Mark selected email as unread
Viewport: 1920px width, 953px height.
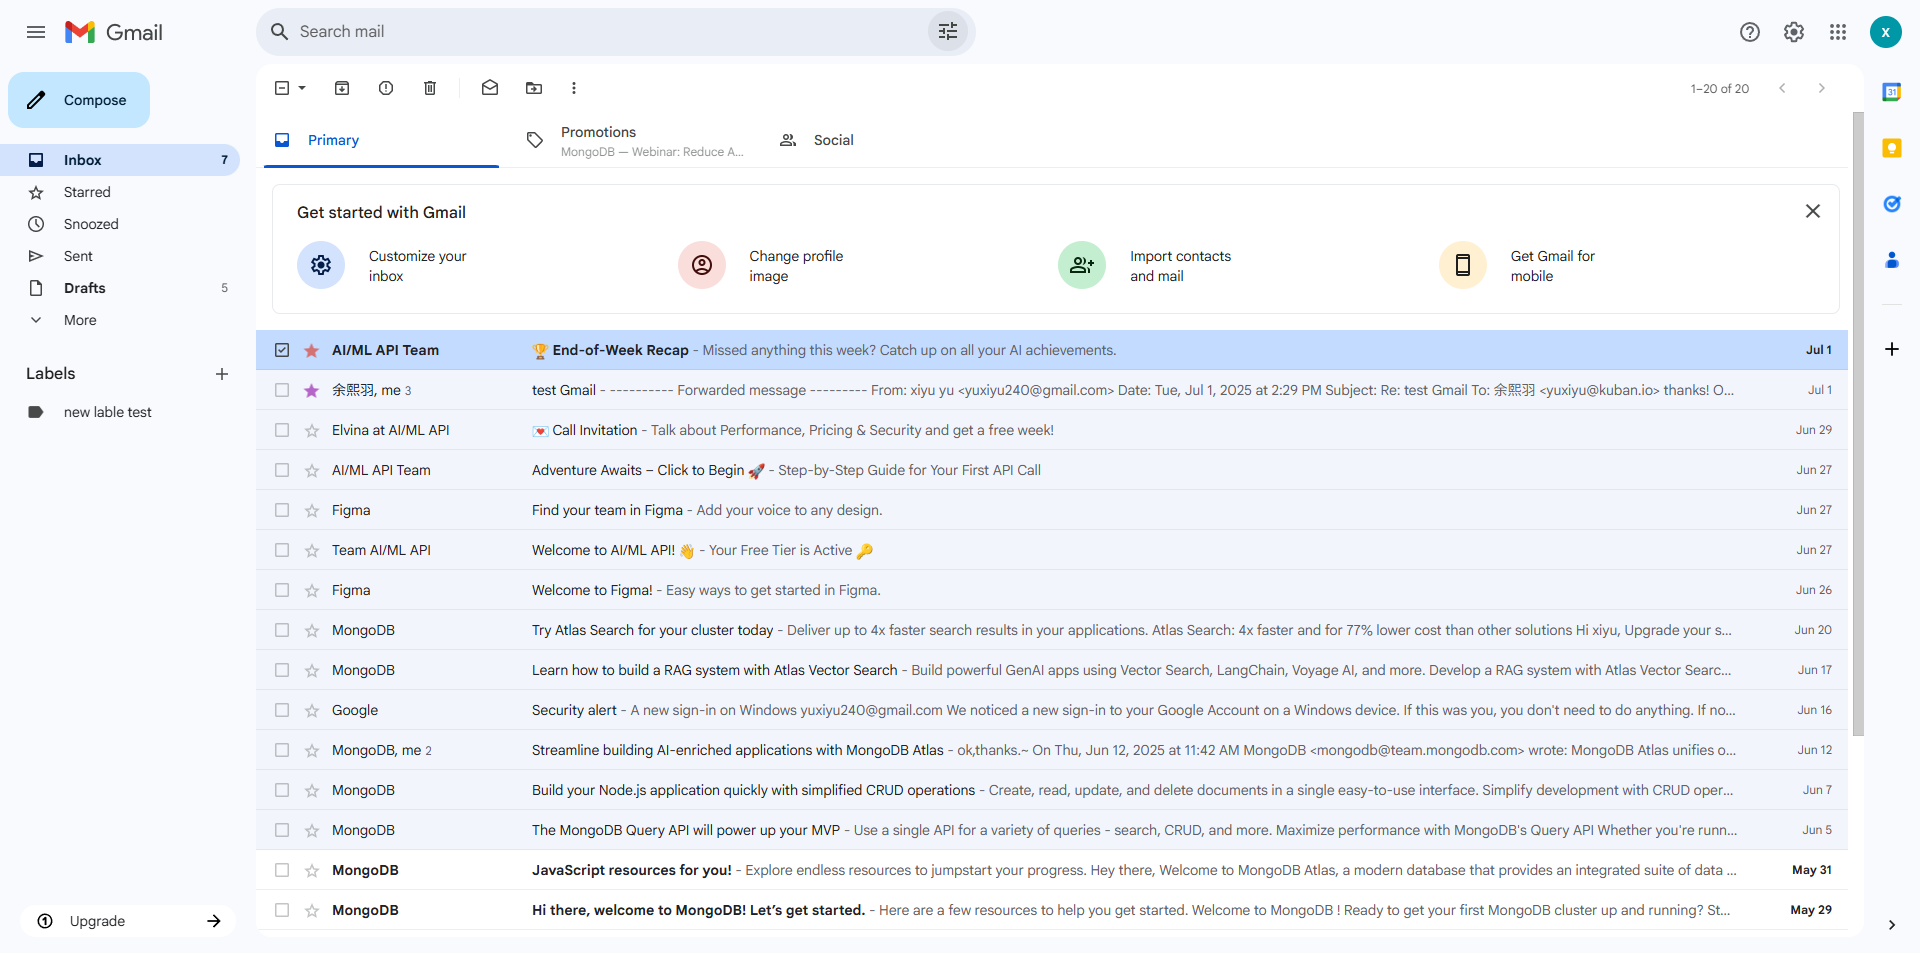click(490, 88)
